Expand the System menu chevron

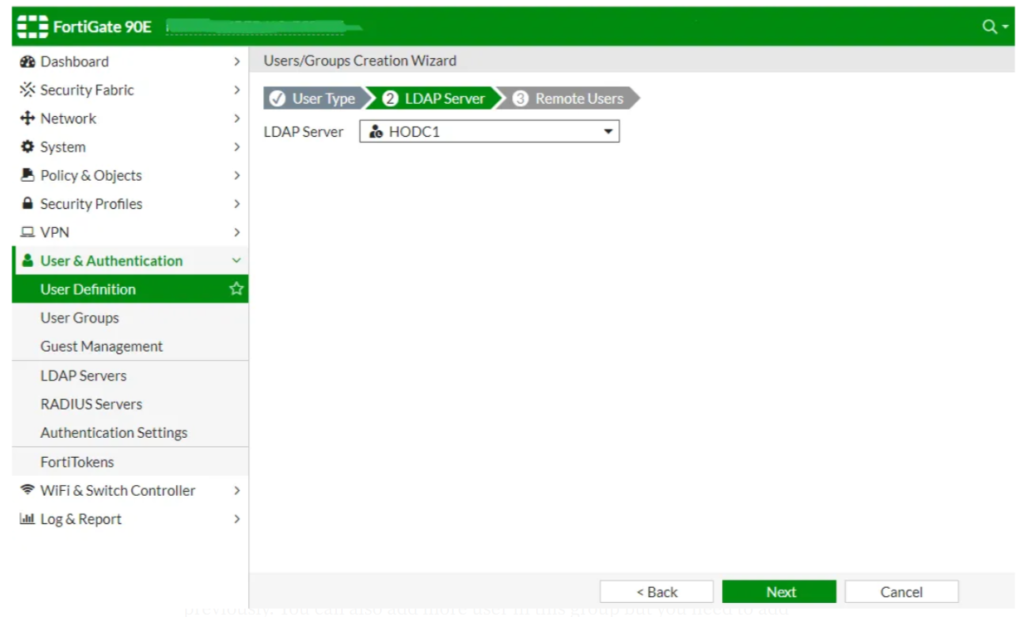pyautogui.click(x=236, y=146)
